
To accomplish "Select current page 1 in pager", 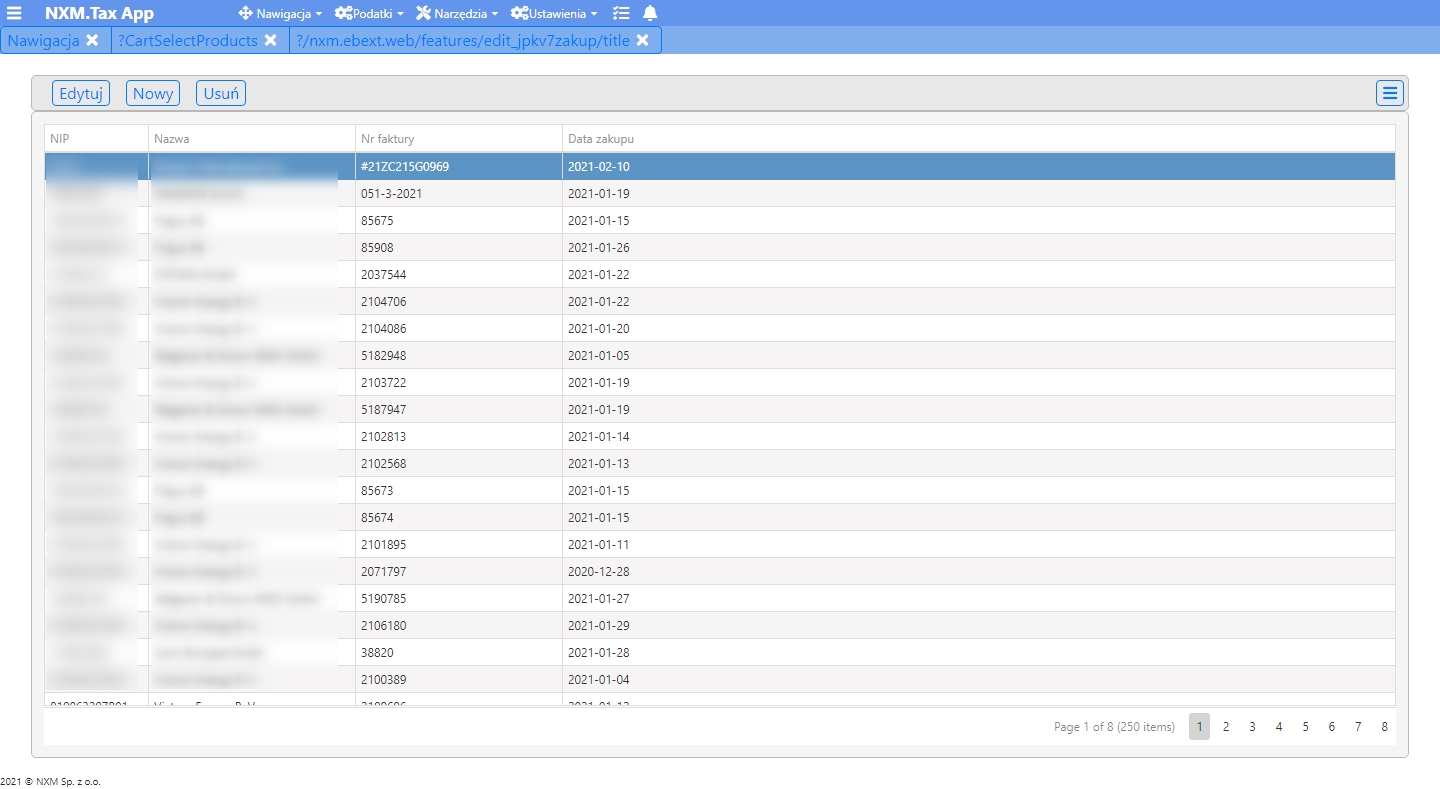I will click(1199, 727).
